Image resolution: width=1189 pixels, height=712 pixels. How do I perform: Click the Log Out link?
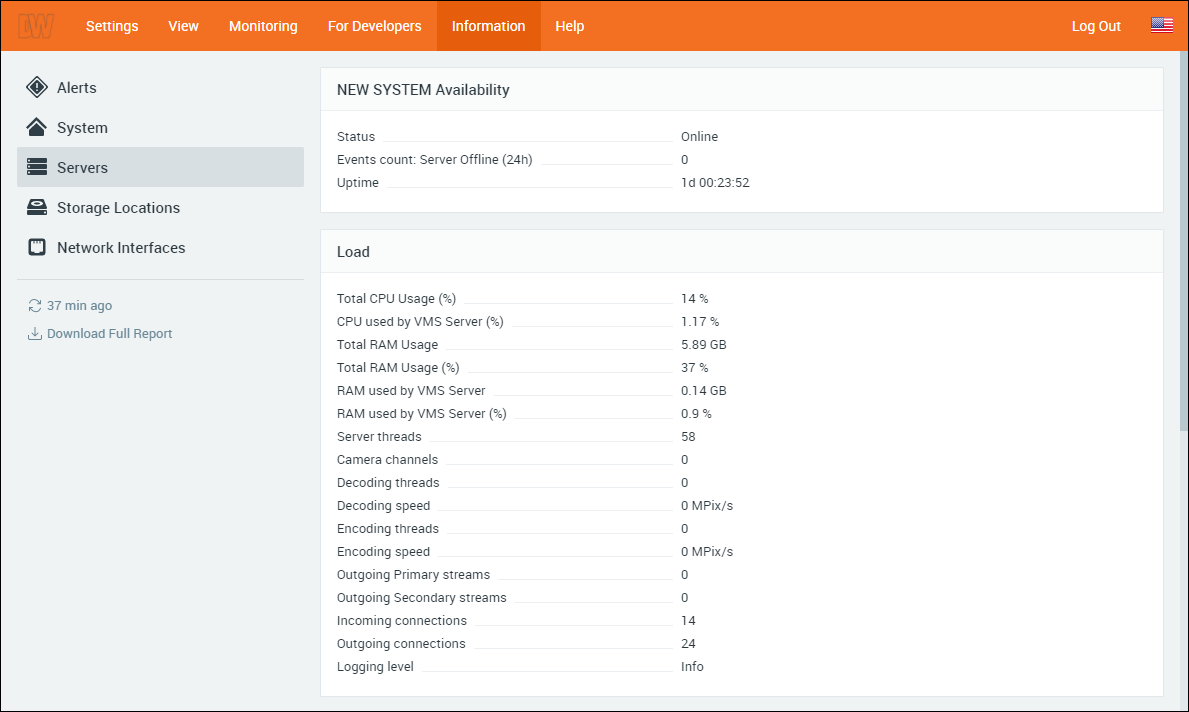click(x=1096, y=26)
